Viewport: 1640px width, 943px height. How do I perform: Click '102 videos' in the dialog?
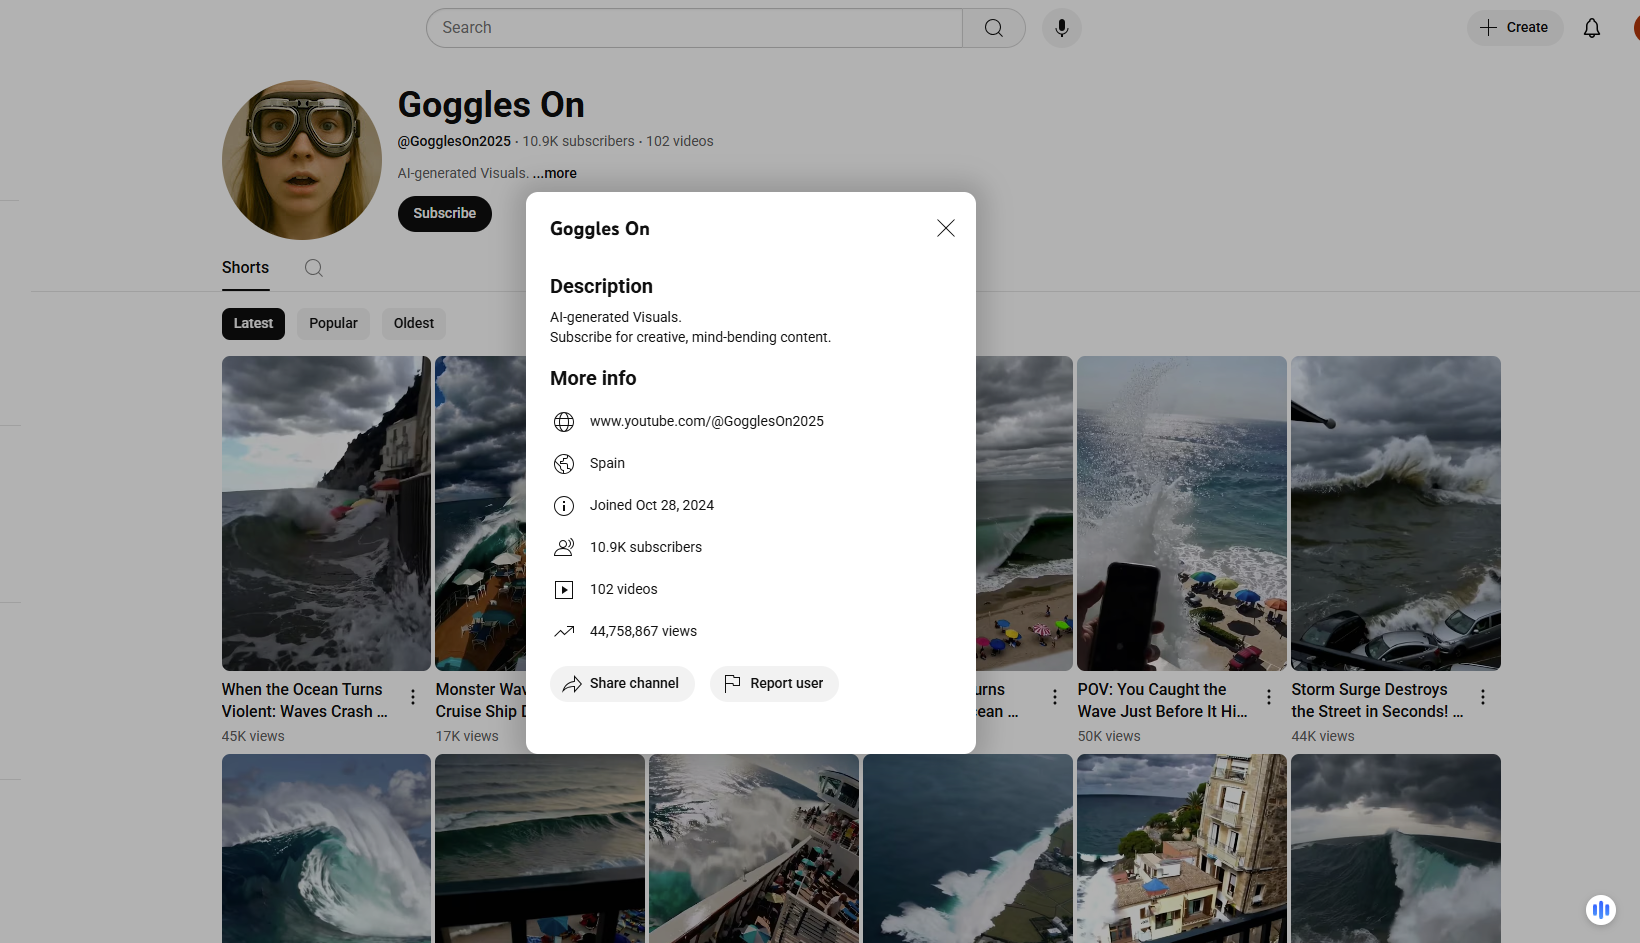[x=624, y=590]
